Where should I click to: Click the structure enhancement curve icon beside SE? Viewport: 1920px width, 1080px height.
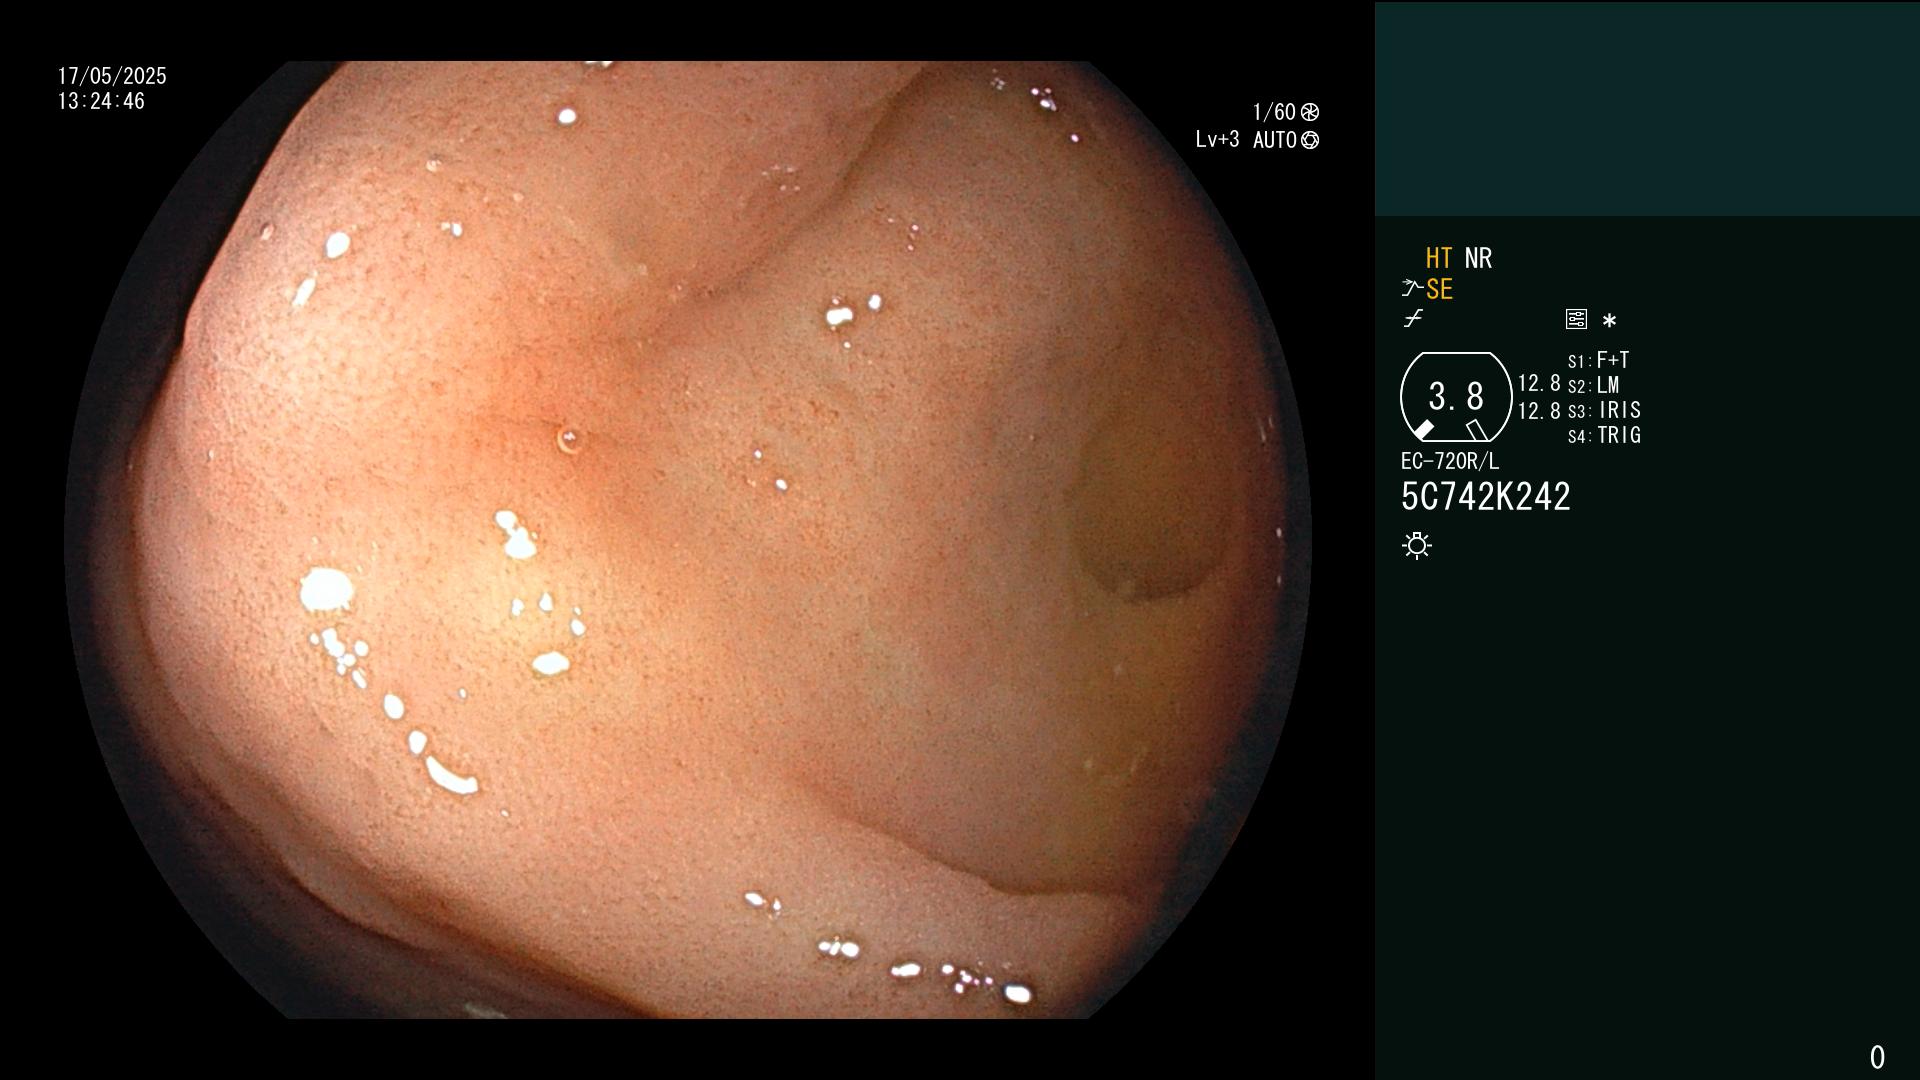click(x=1411, y=288)
